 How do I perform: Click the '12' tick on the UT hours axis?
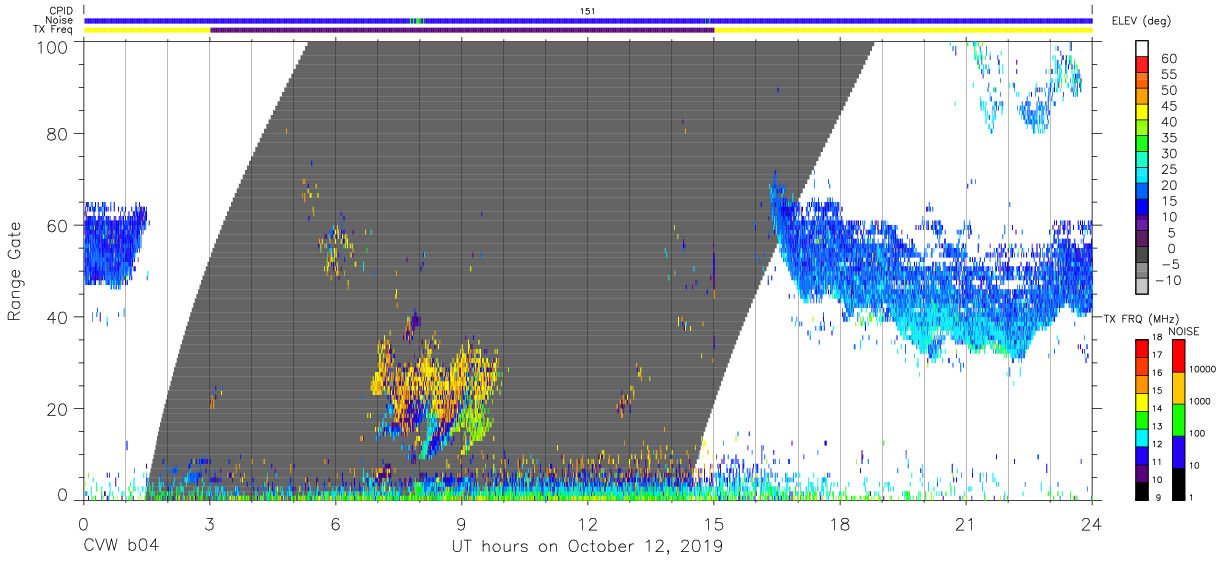point(588,524)
